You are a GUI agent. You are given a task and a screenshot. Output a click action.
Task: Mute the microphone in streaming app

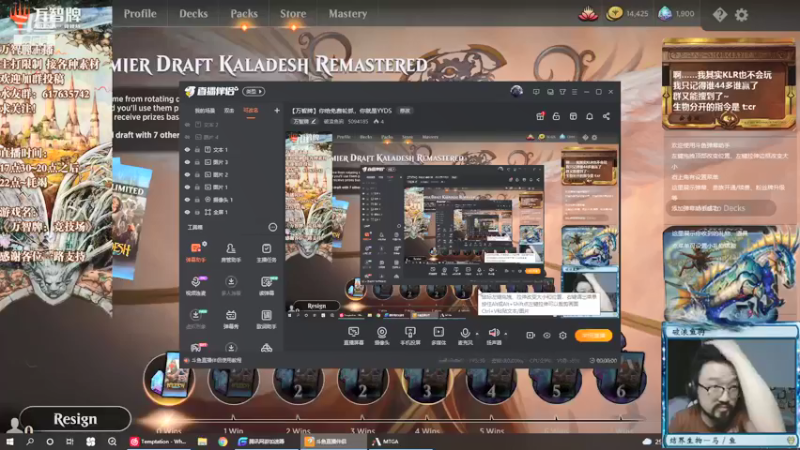pos(465,334)
